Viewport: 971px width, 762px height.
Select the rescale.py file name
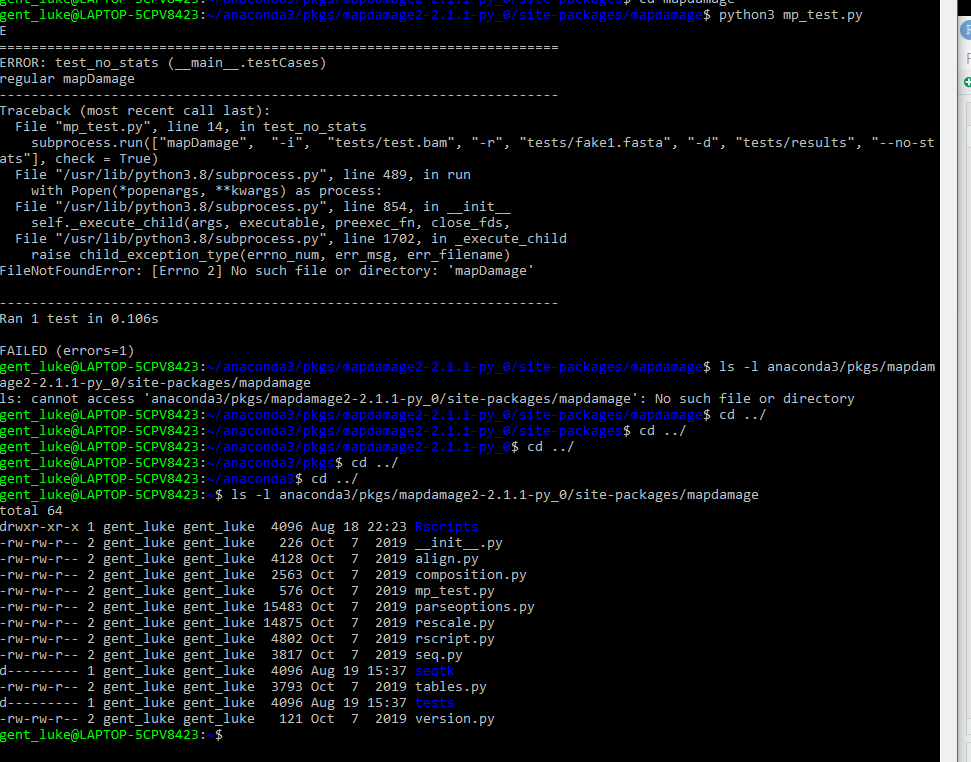click(455, 623)
